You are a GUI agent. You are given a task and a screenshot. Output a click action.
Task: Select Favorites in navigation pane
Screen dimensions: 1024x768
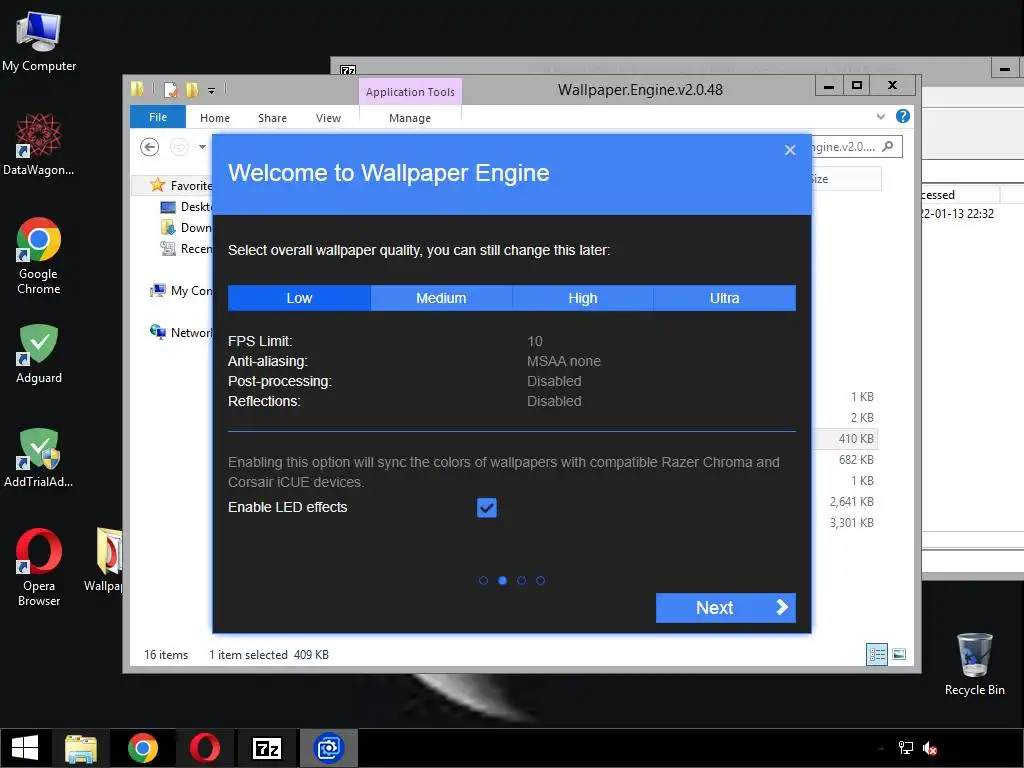(180, 185)
